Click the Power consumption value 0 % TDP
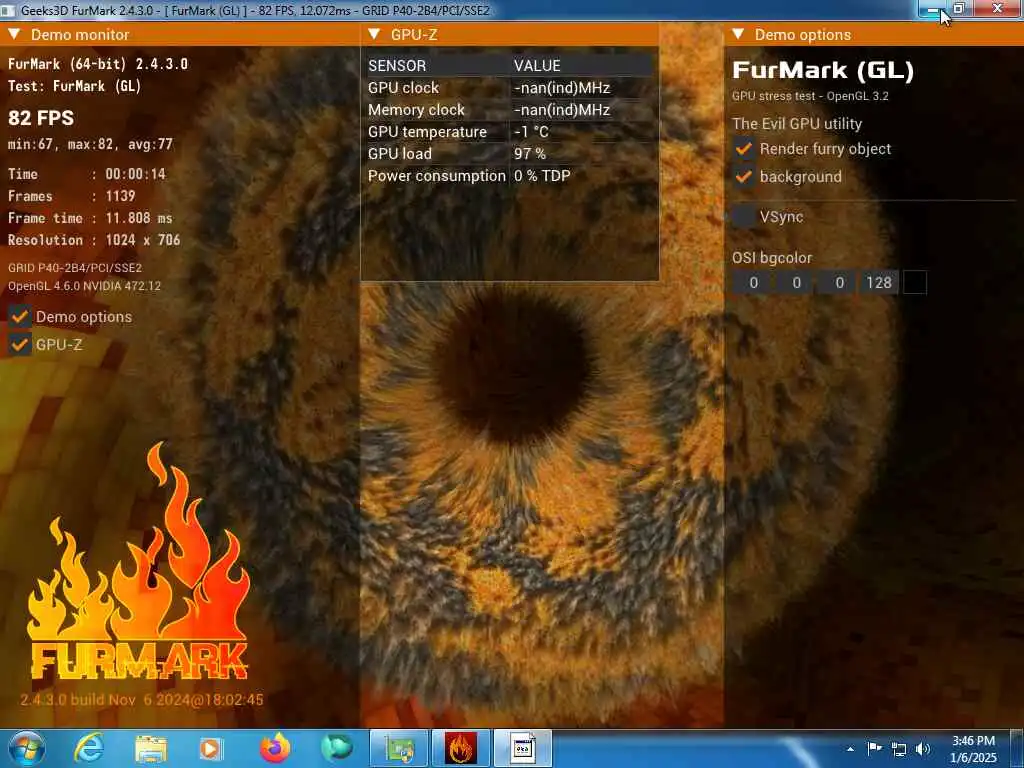 [542, 176]
